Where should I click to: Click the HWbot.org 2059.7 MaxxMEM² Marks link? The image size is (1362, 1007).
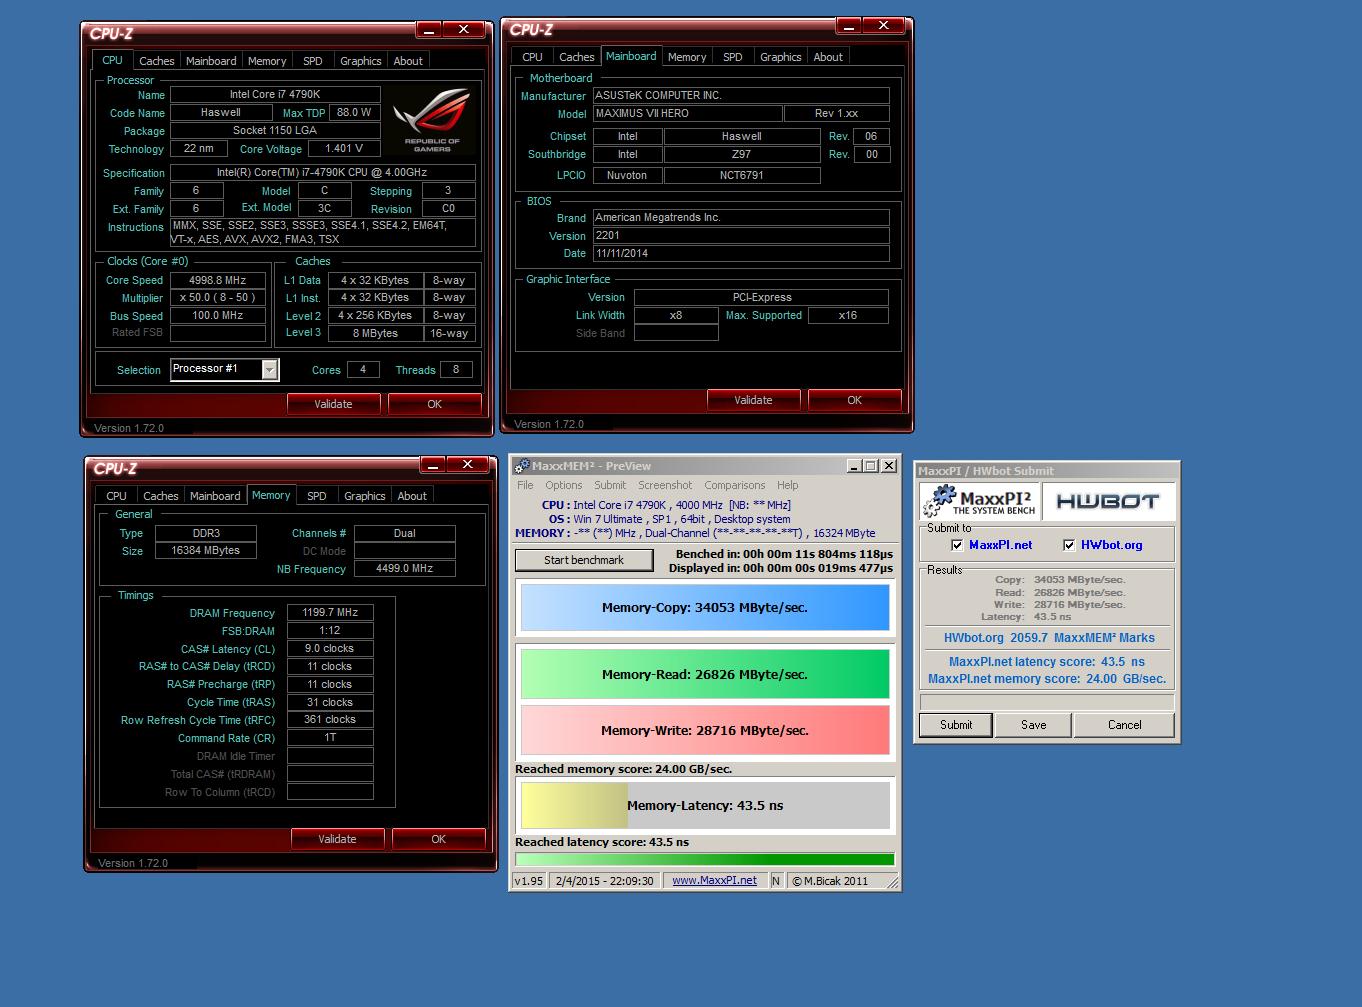coord(1049,638)
